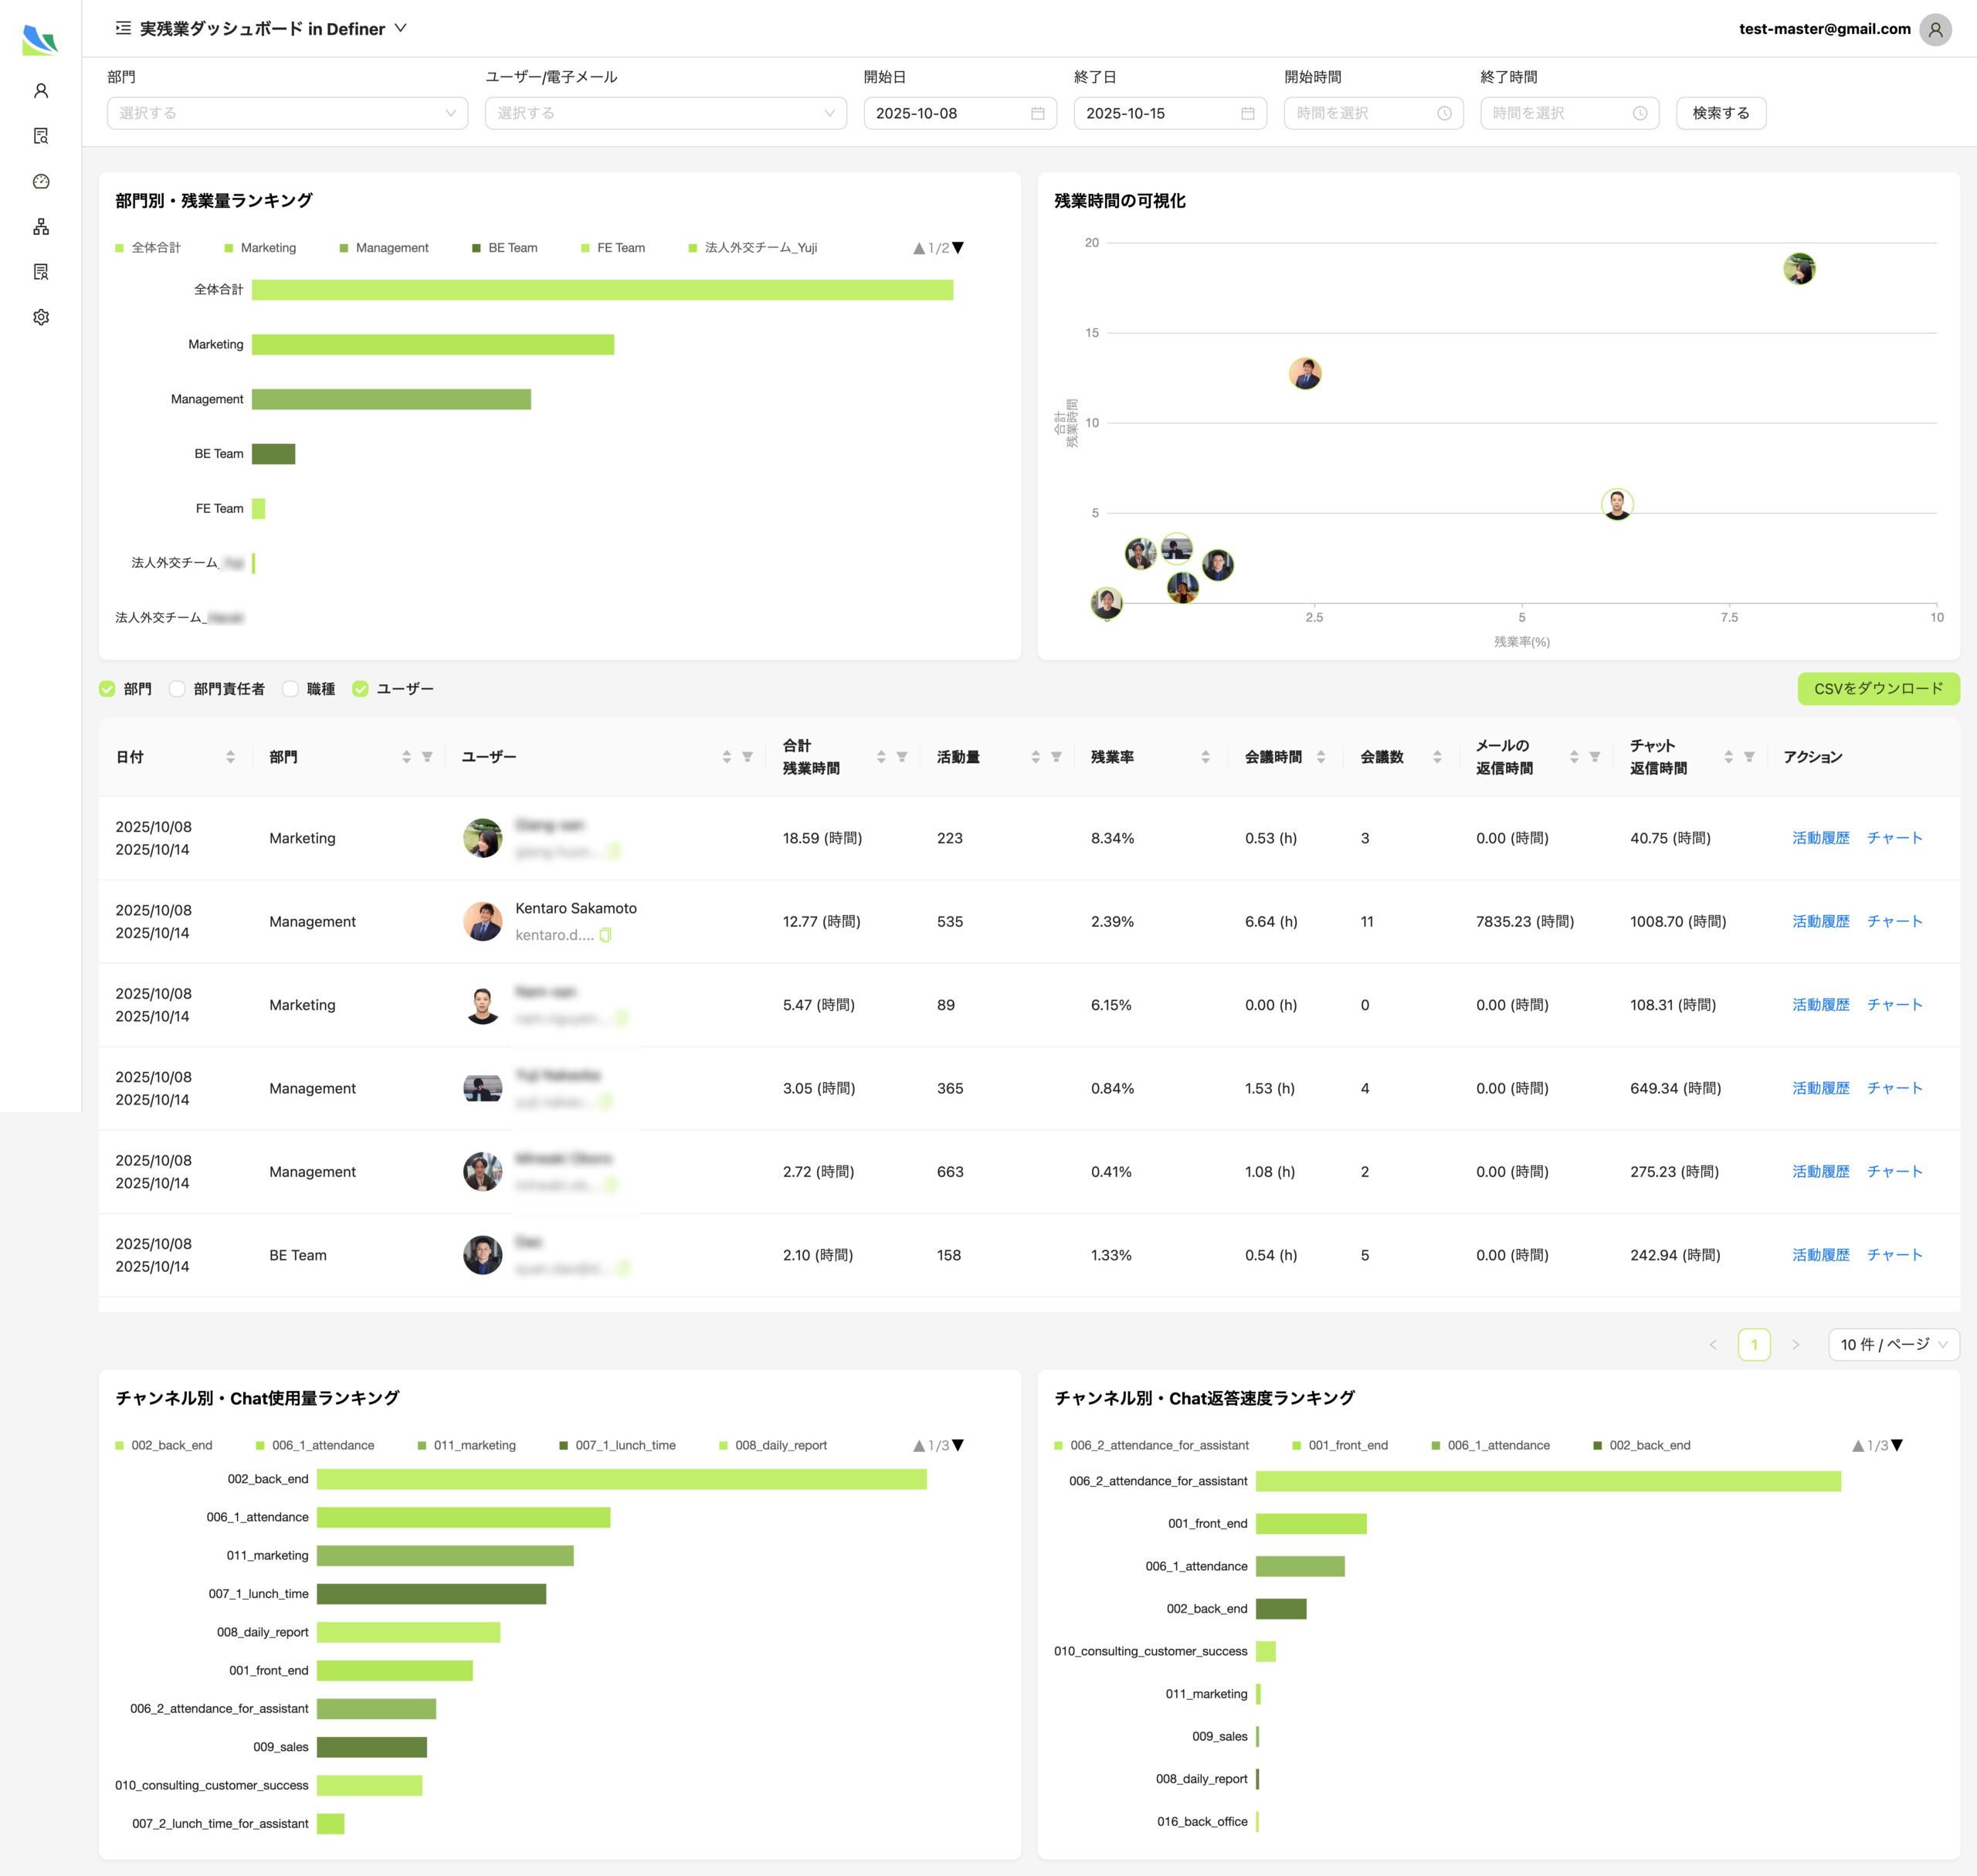Click the user profile icon in the sidebar
The width and height of the screenshot is (1977, 1876).
tap(42, 90)
